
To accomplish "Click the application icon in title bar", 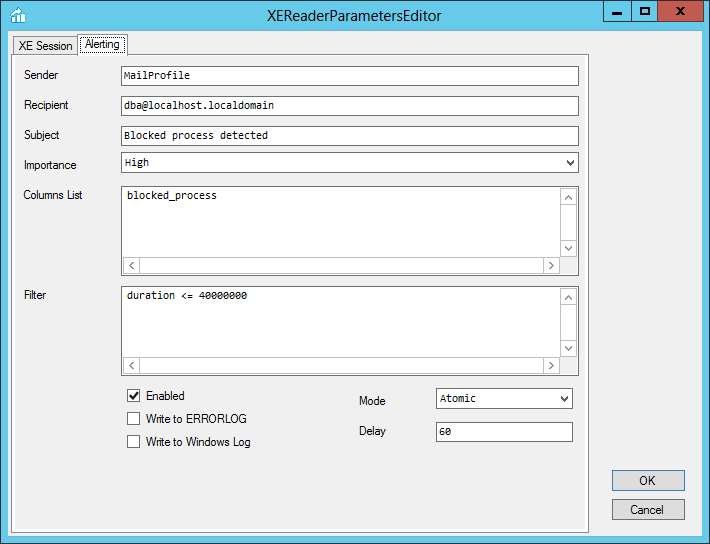I will (18, 15).
